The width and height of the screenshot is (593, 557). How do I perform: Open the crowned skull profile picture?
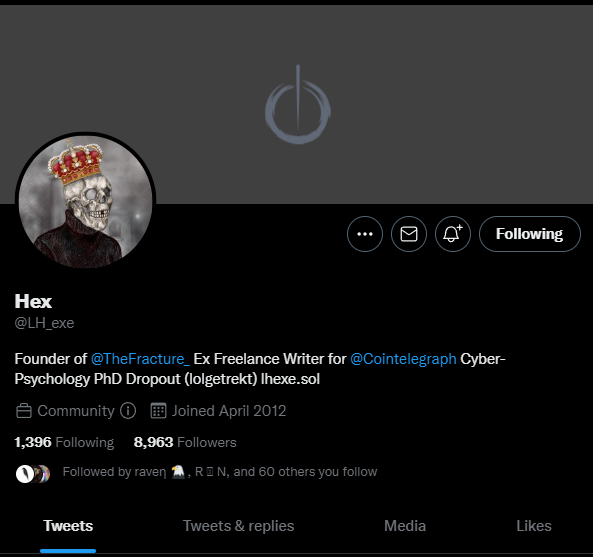pyautogui.click(x=85, y=202)
